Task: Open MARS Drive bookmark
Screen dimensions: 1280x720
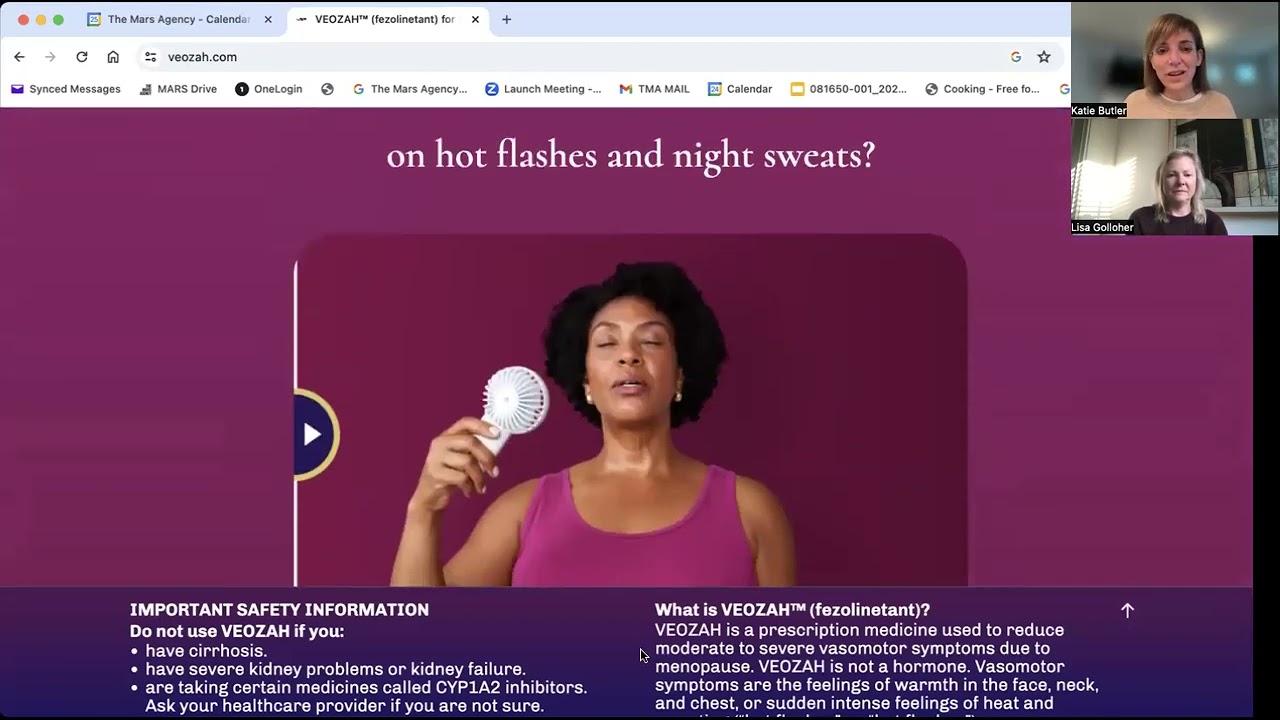Action: tap(178, 89)
